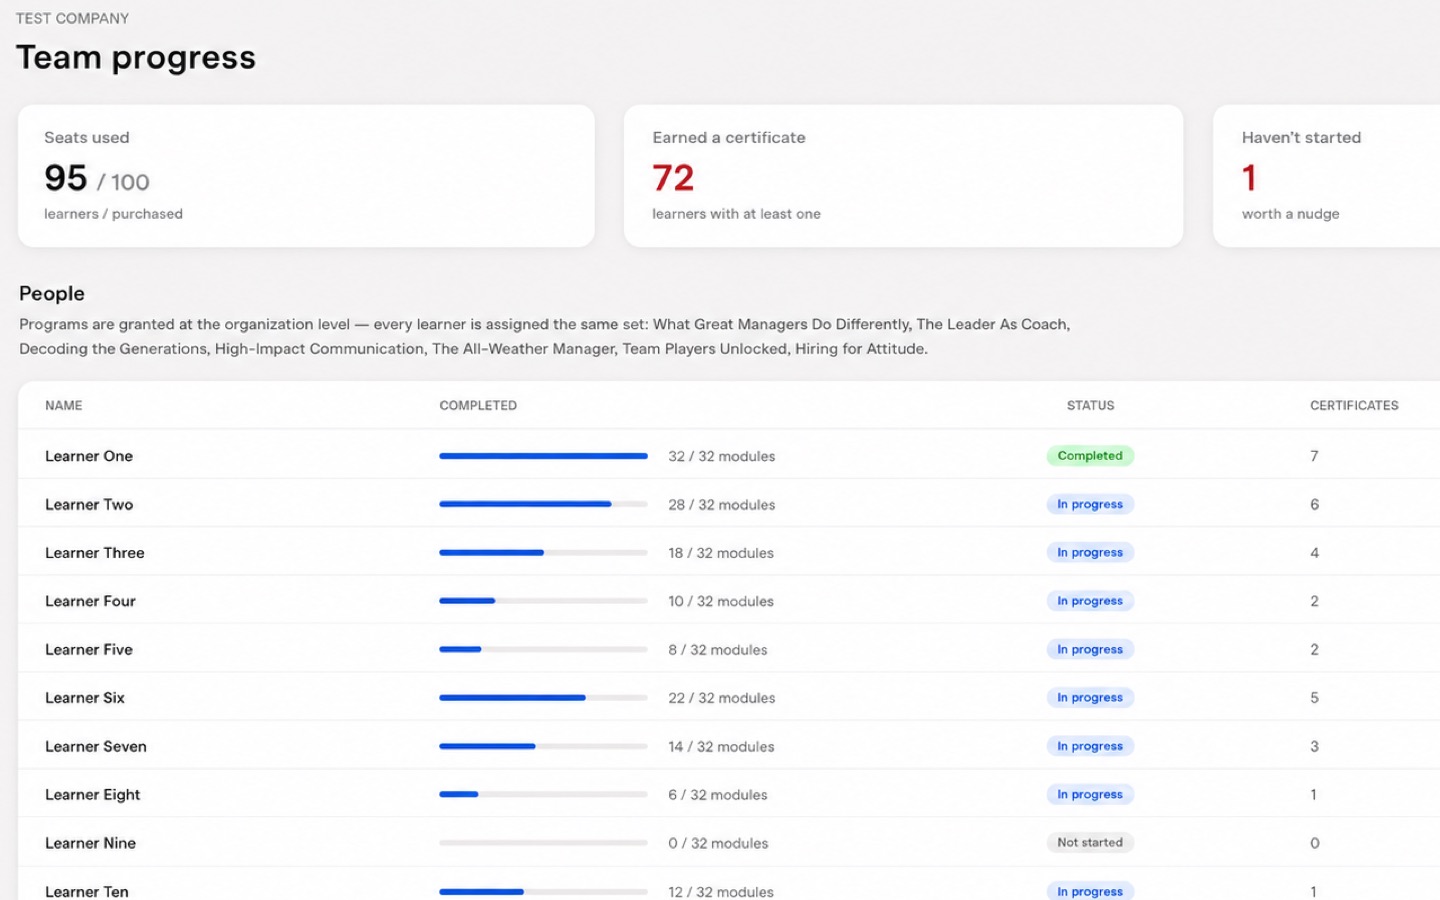Click Learner Five's In progress badge

click(x=1090, y=649)
